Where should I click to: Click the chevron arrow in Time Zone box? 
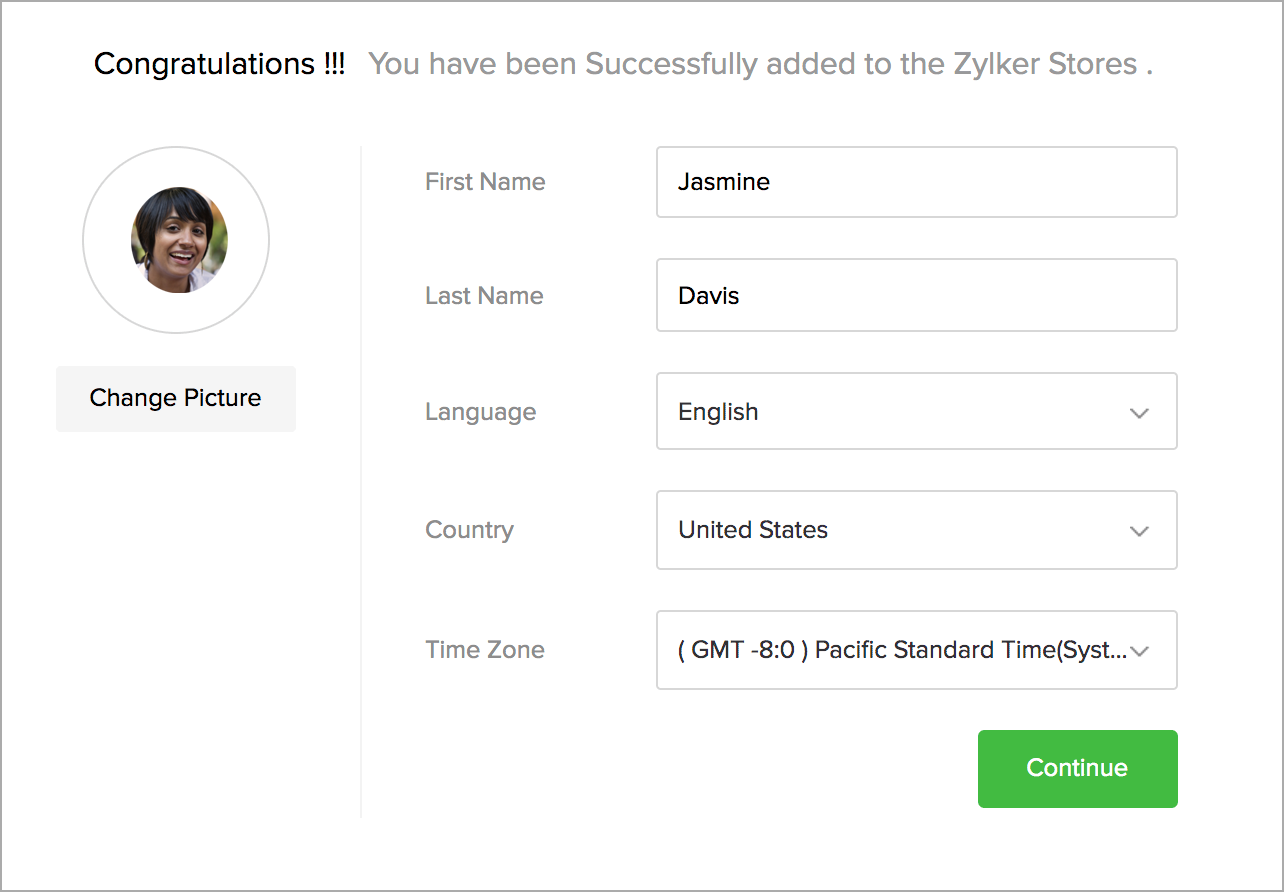pos(1139,651)
